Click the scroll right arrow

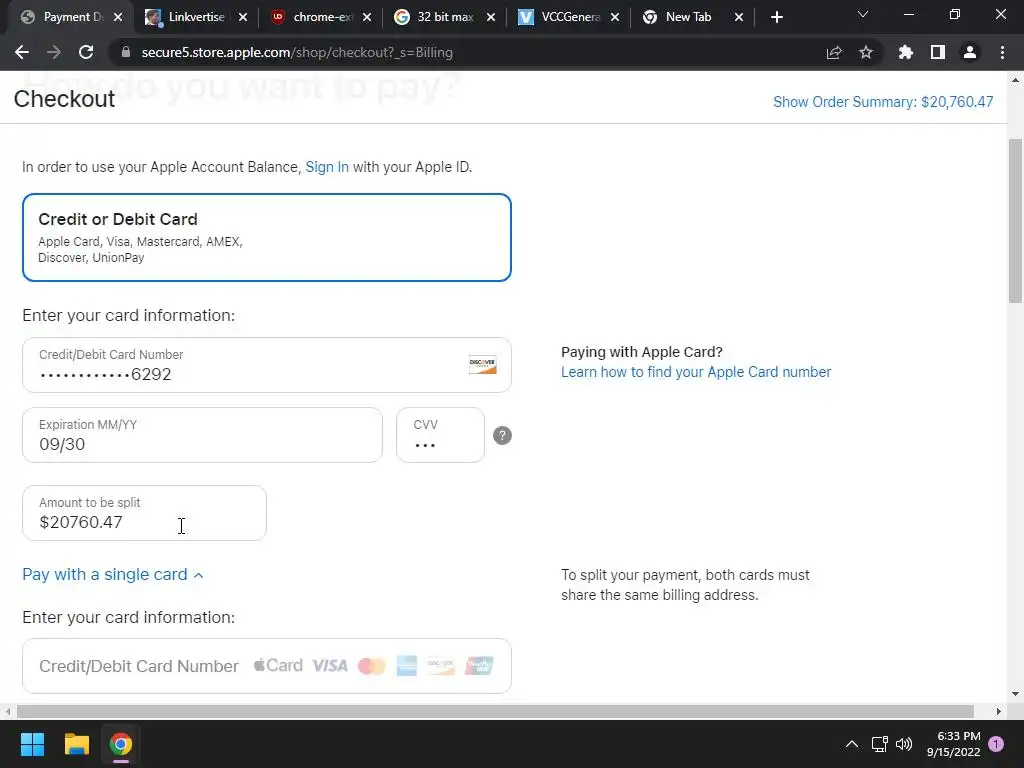click(x=999, y=711)
